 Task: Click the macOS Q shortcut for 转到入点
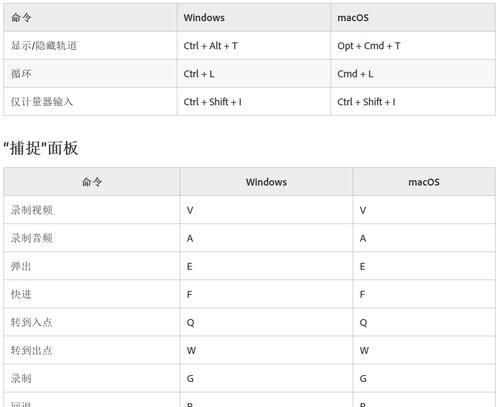click(x=363, y=322)
